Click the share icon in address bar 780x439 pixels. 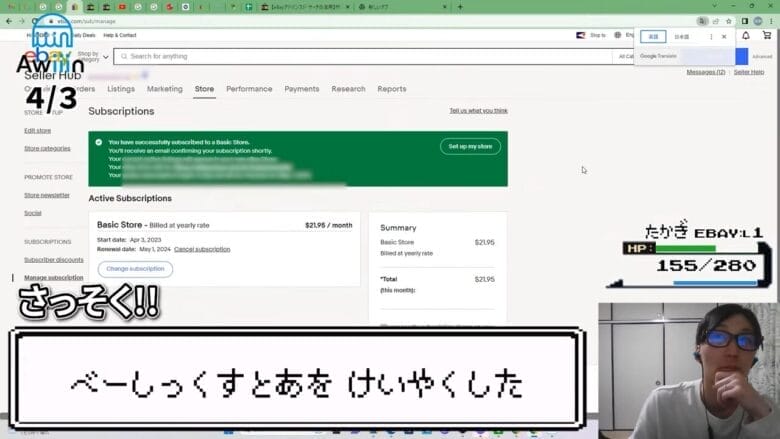(x=716, y=21)
